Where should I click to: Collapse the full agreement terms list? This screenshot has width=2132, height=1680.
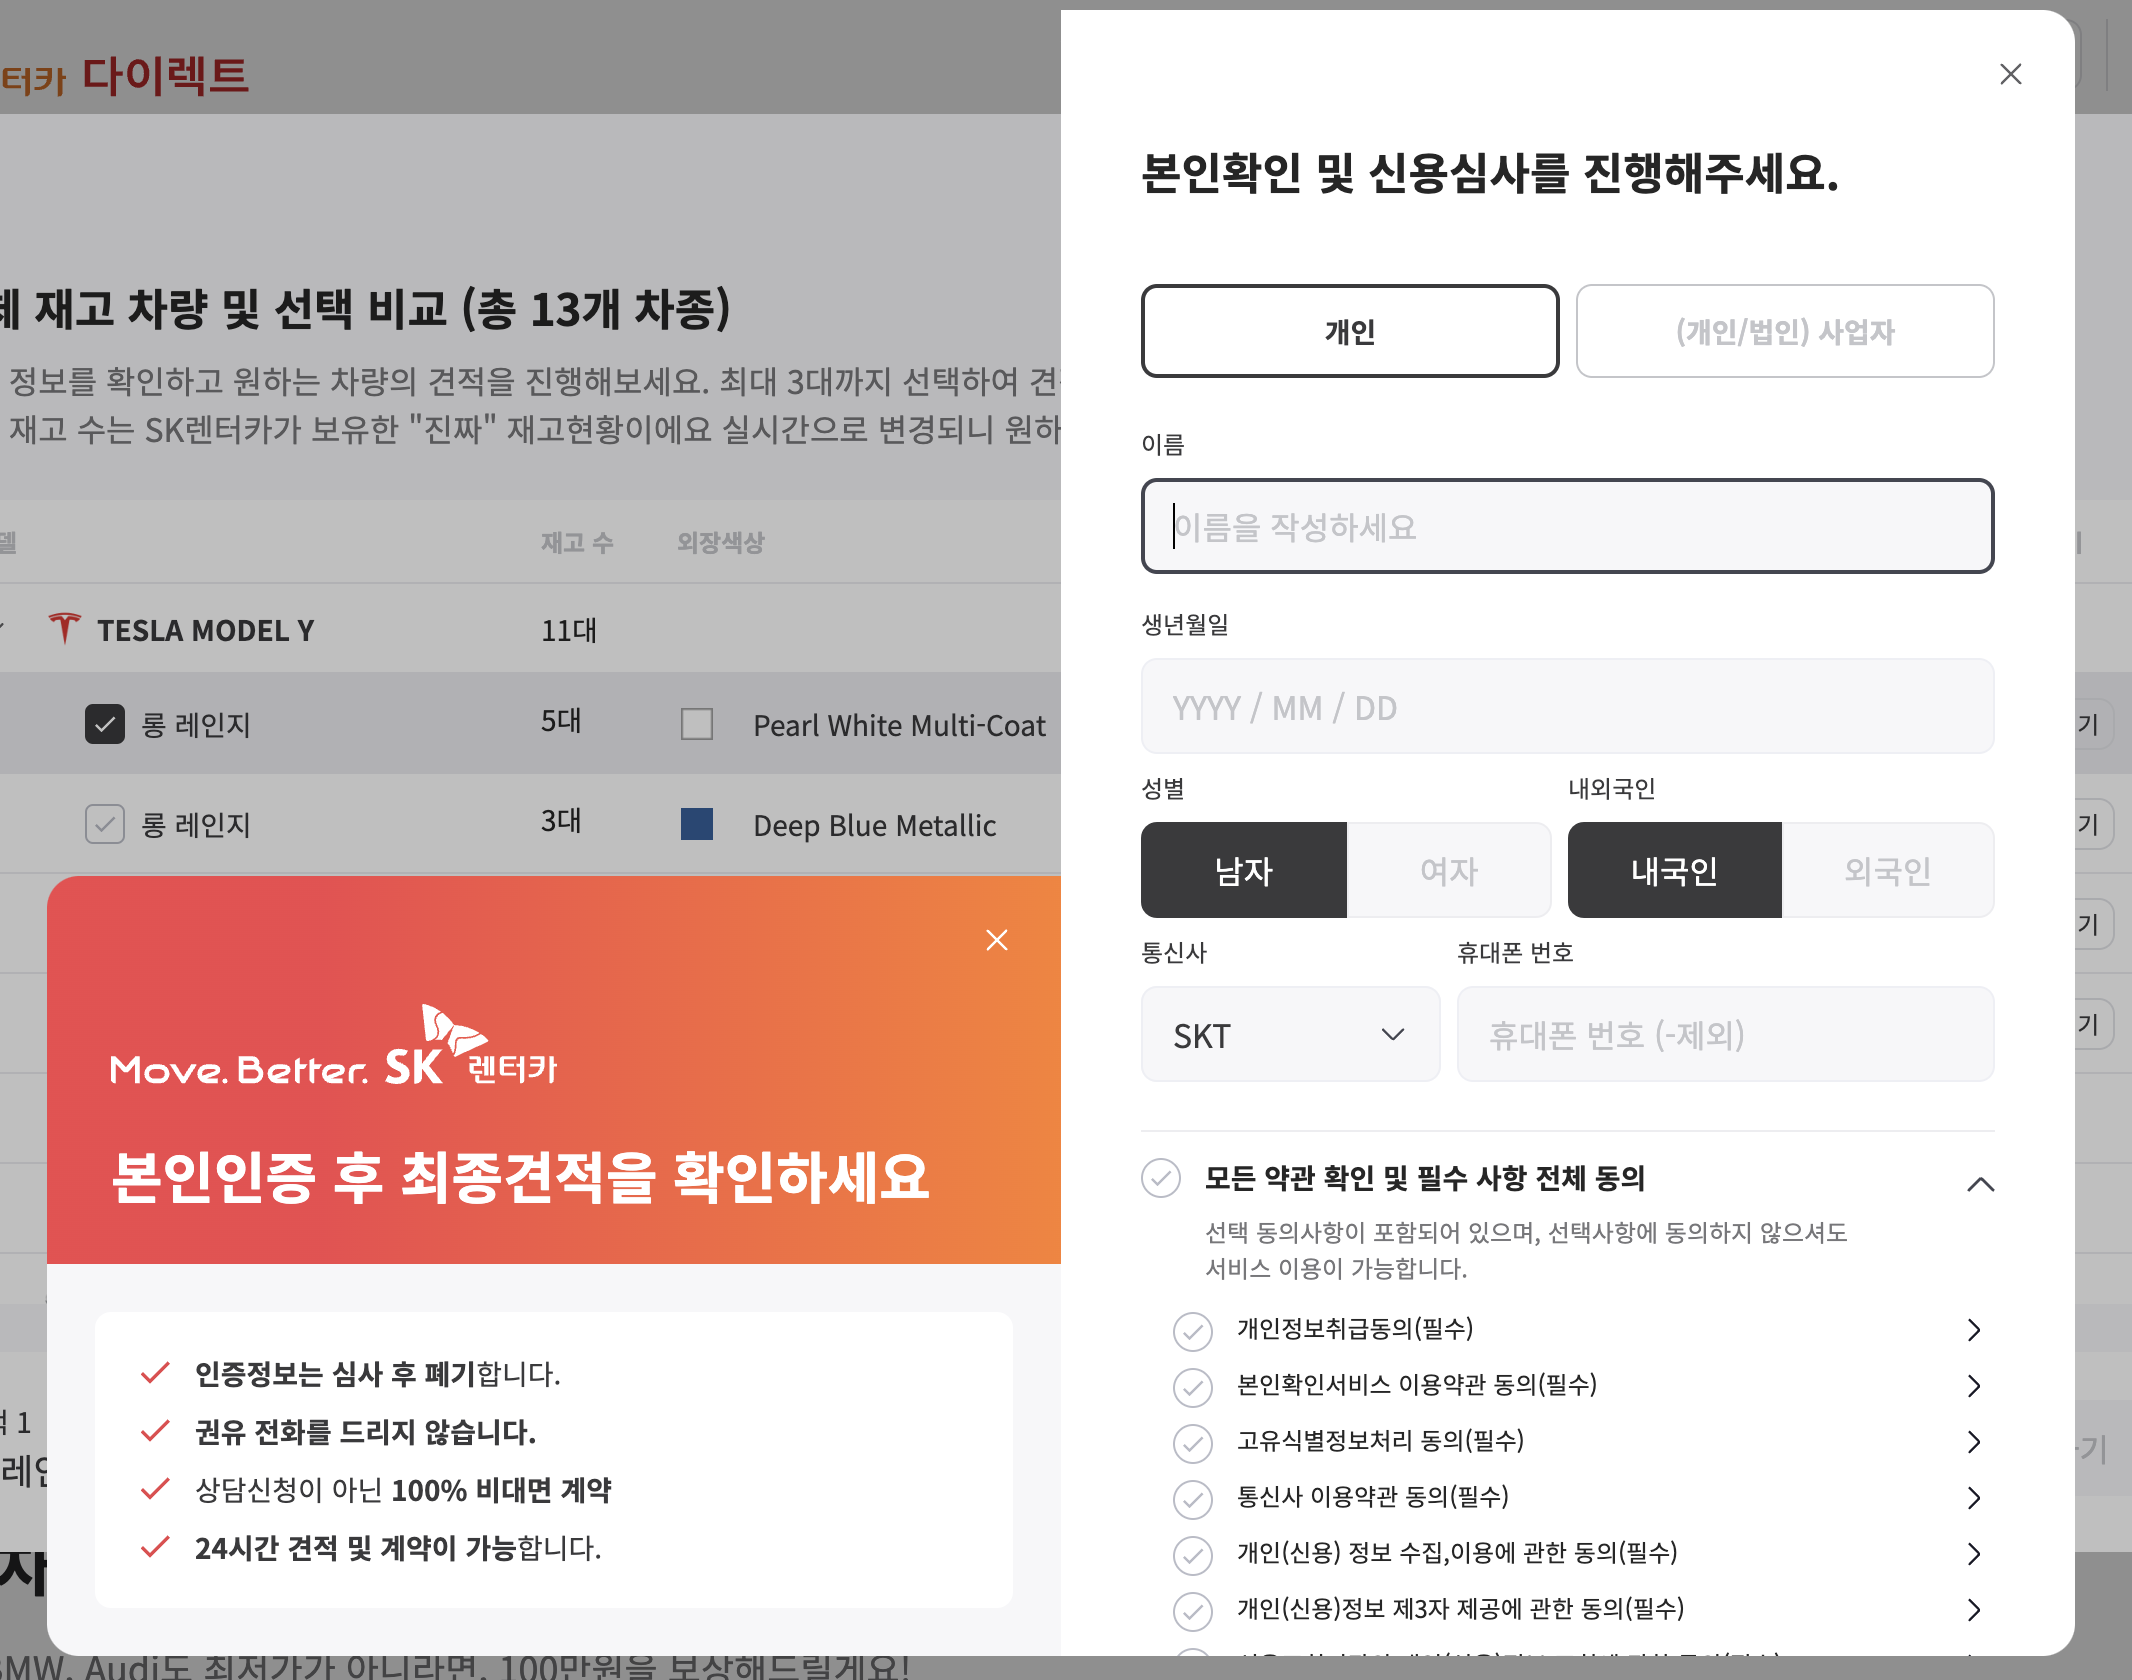(x=1979, y=1185)
